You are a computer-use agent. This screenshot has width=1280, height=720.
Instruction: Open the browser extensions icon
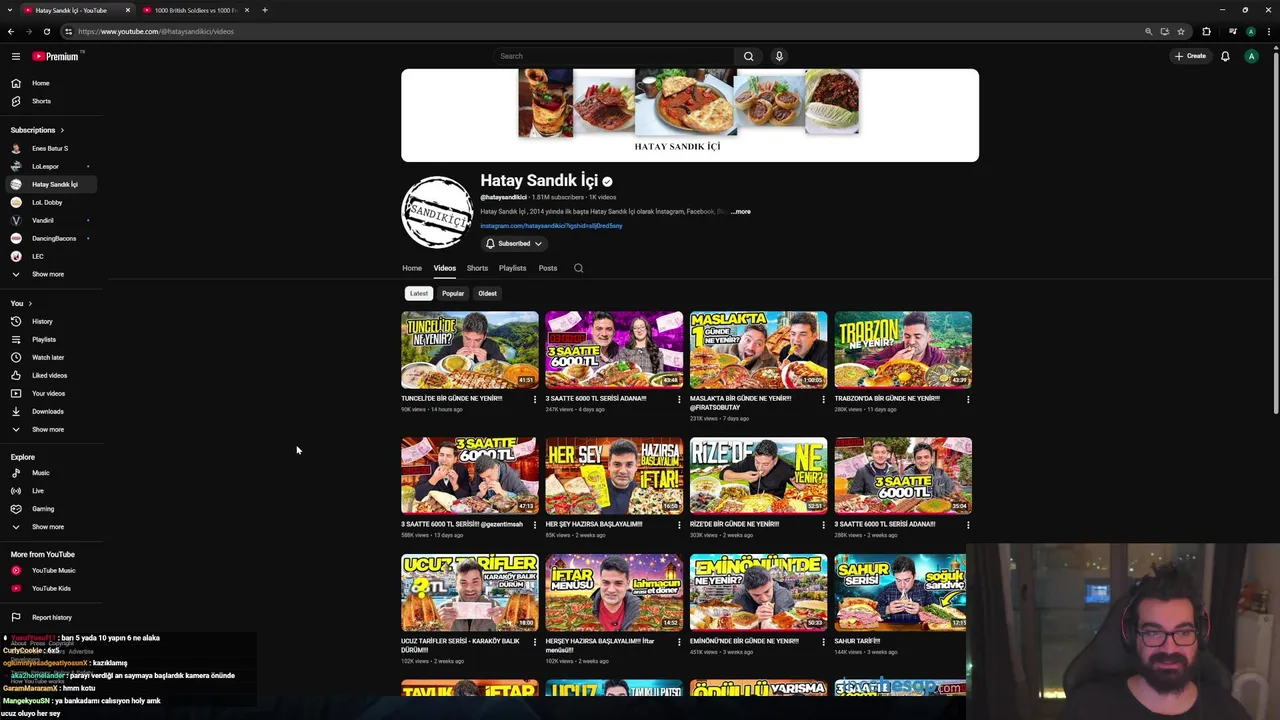[1206, 31]
